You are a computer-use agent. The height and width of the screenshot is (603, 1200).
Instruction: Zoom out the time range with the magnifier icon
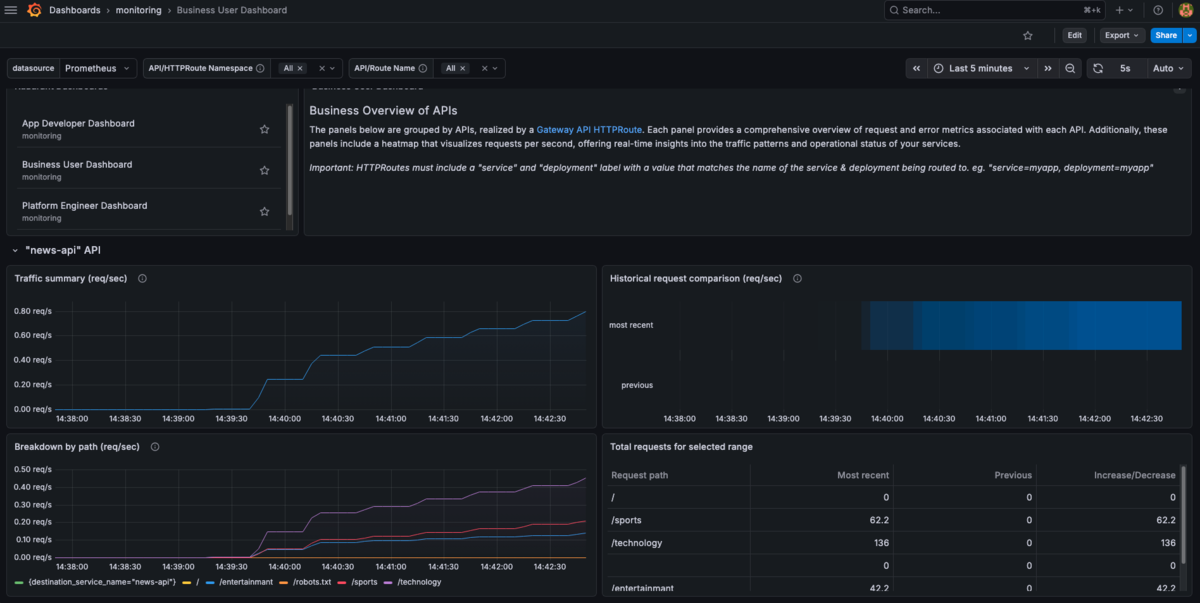tap(1070, 68)
